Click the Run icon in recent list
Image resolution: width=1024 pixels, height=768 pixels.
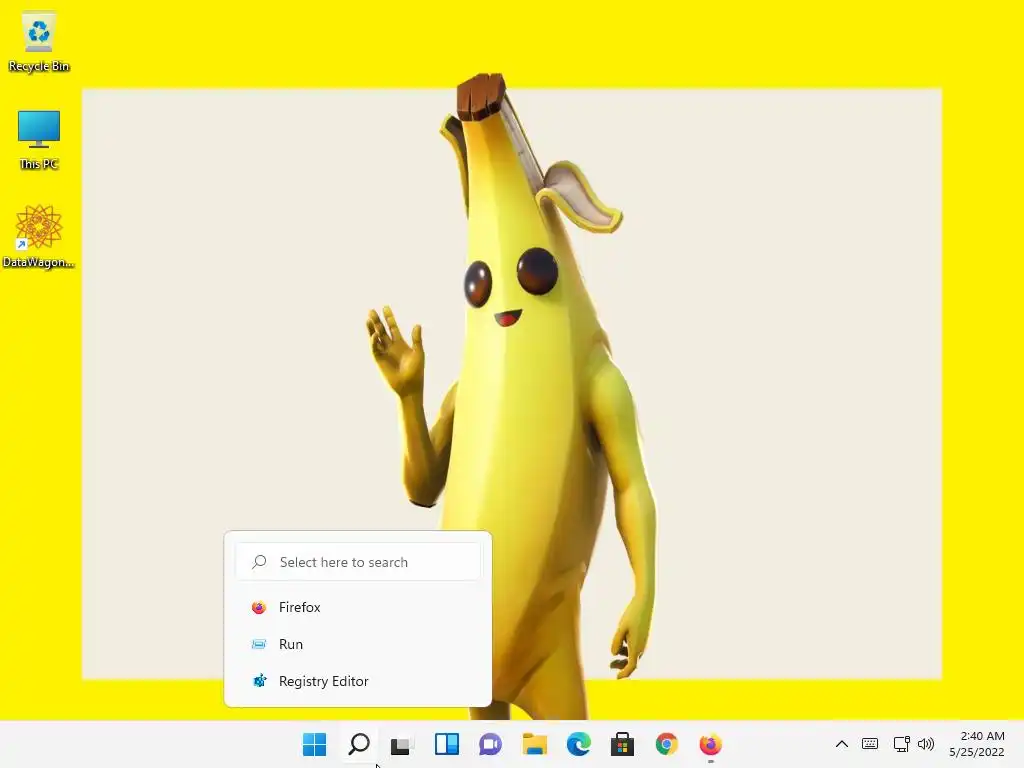pyautogui.click(x=259, y=645)
